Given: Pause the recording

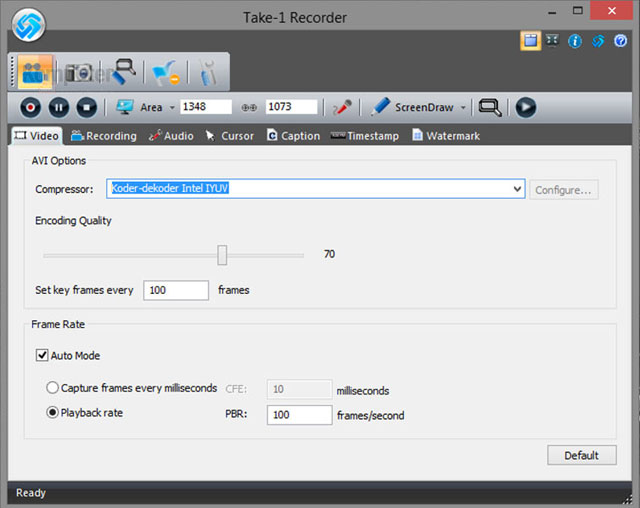Looking at the screenshot, I should (x=59, y=108).
